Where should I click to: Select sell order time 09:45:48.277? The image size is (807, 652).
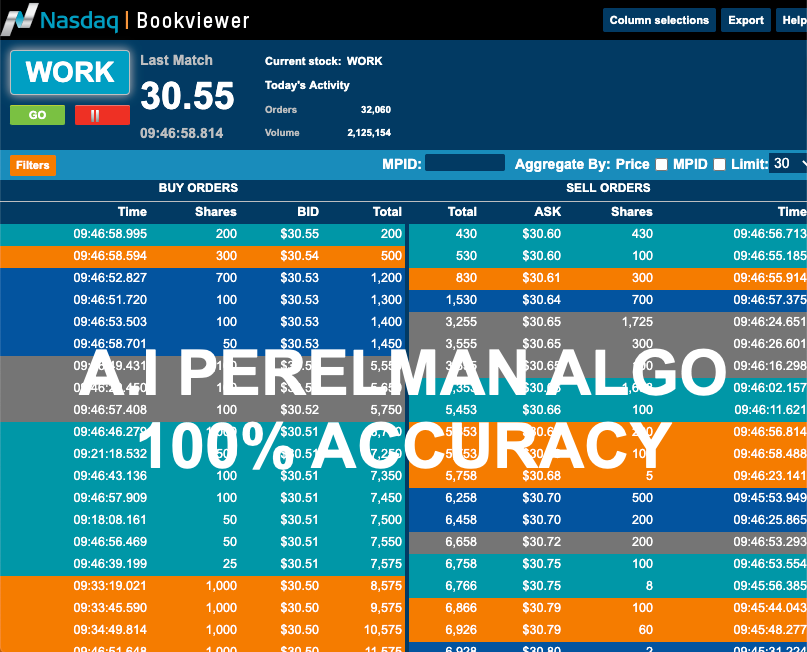point(770,630)
